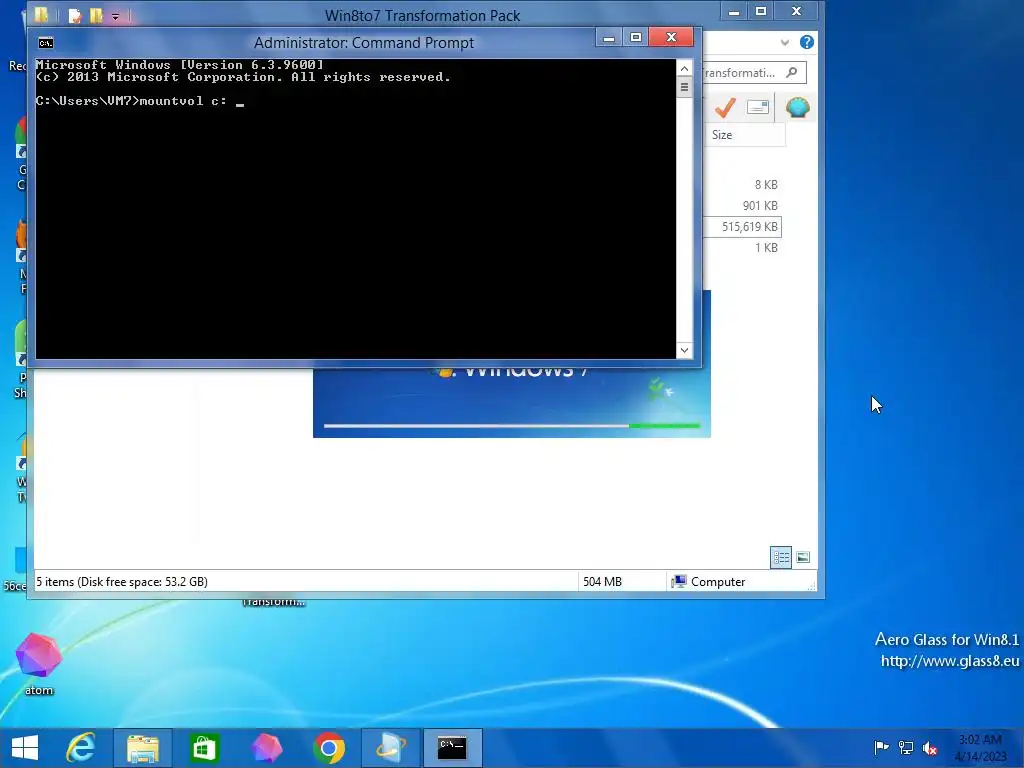Focus the Explorer search box
The image size is (1024, 768).
[x=754, y=72]
